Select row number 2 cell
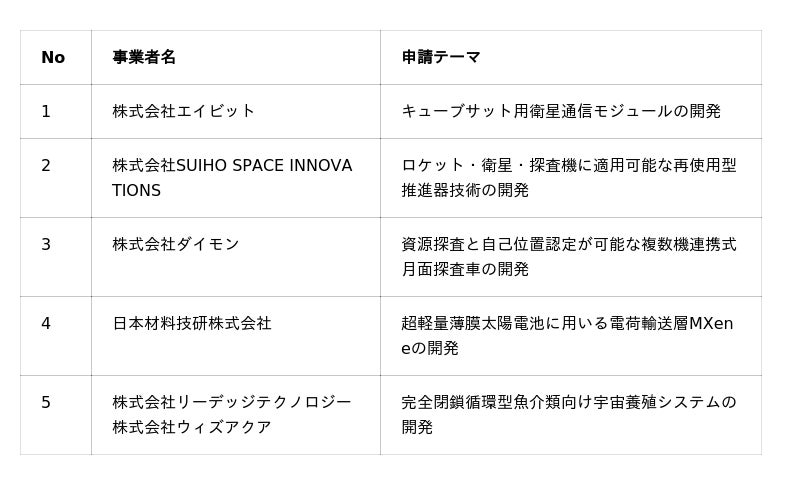800x485 pixels. pos(46,166)
